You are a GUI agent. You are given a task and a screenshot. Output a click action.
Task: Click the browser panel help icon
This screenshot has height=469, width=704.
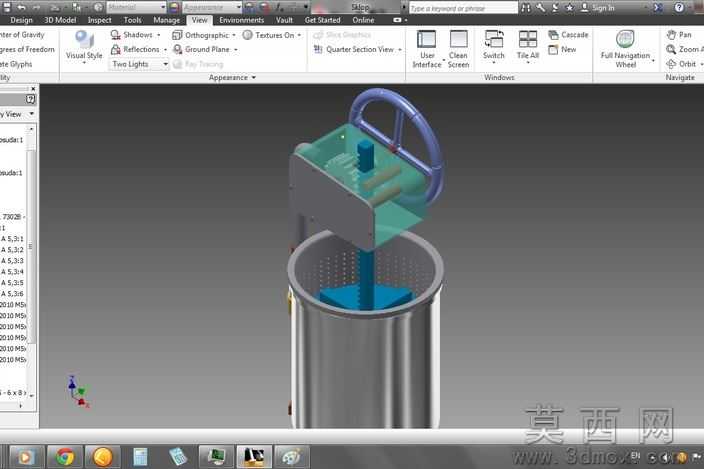30,99
